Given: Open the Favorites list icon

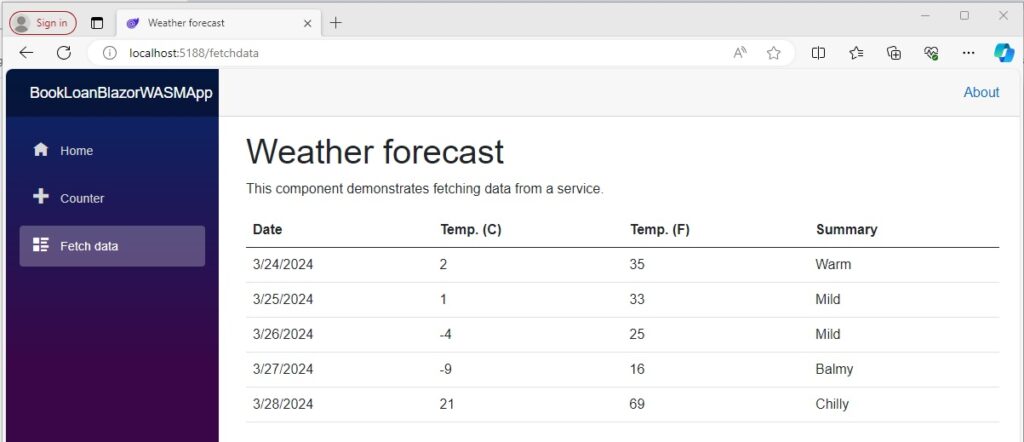Looking at the screenshot, I should click(x=856, y=53).
